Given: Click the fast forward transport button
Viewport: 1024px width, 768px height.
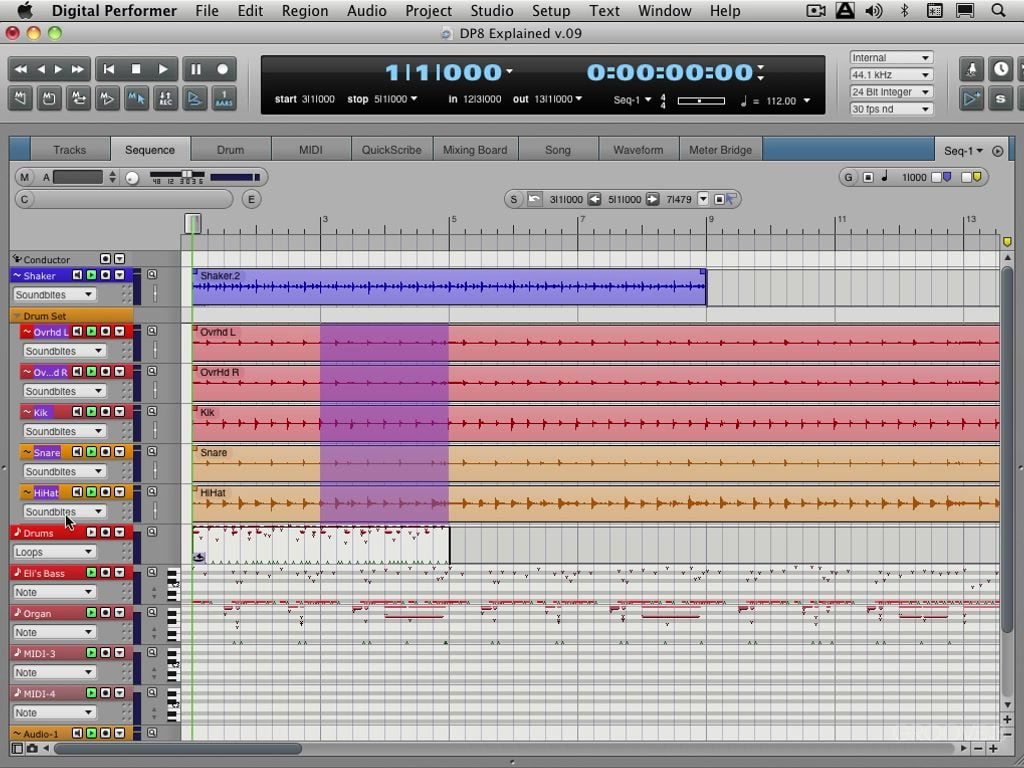Looking at the screenshot, I should click(x=78, y=69).
